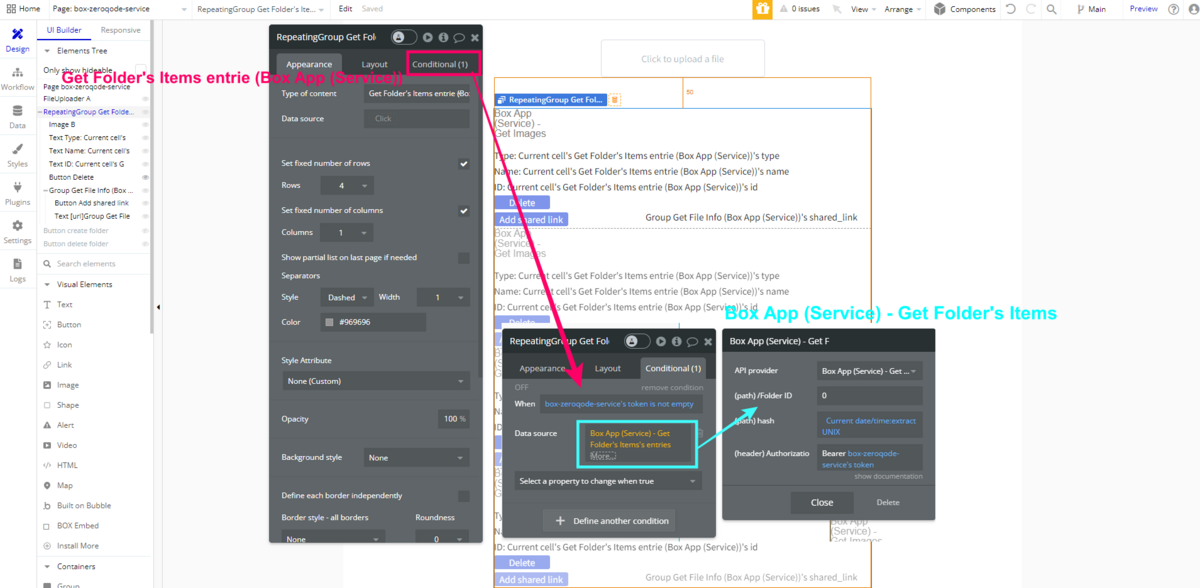Screen dimensions: 1200x588
Task: Switch to Appearance tab in top editor
Action: [x=309, y=64]
